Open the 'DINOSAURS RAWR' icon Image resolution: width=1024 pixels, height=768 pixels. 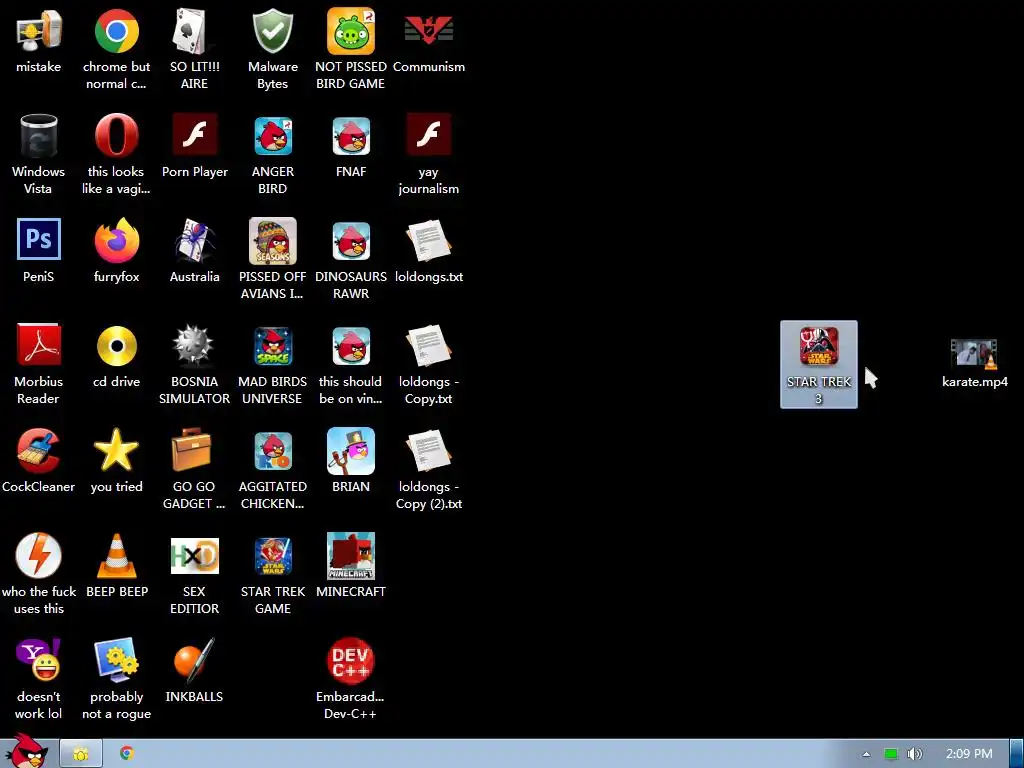click(x=351, y=241)
